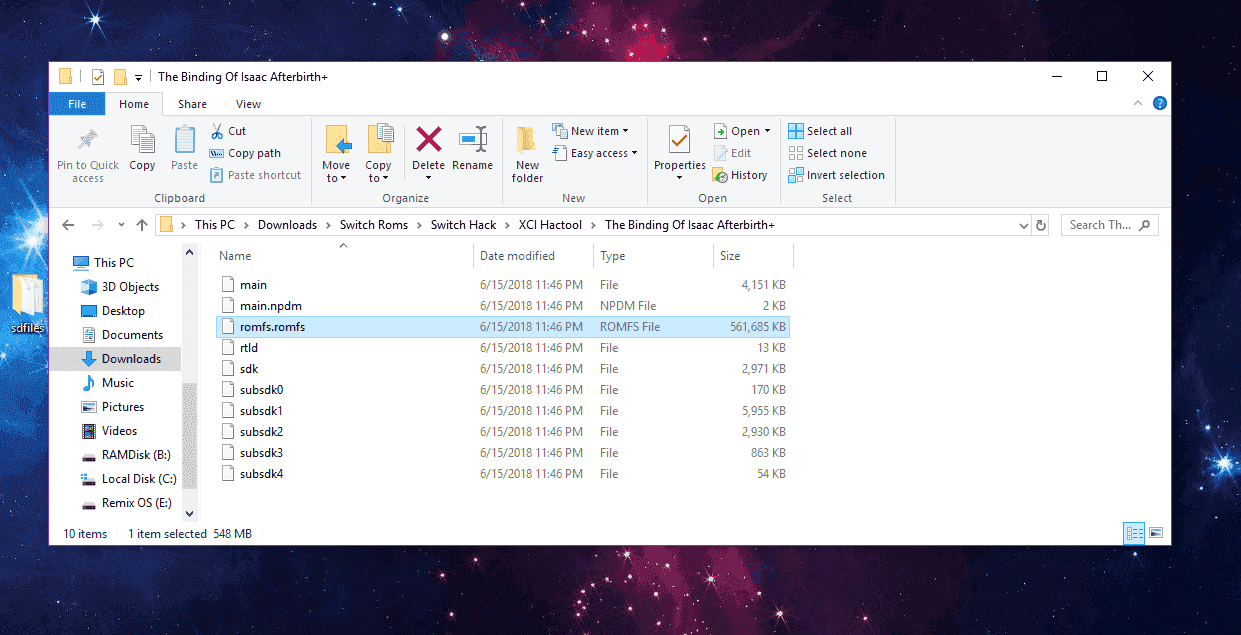1241x635 pixels.
Task: Click Quick Access Toolbar new folder icon
Action: tap(120, 77)
